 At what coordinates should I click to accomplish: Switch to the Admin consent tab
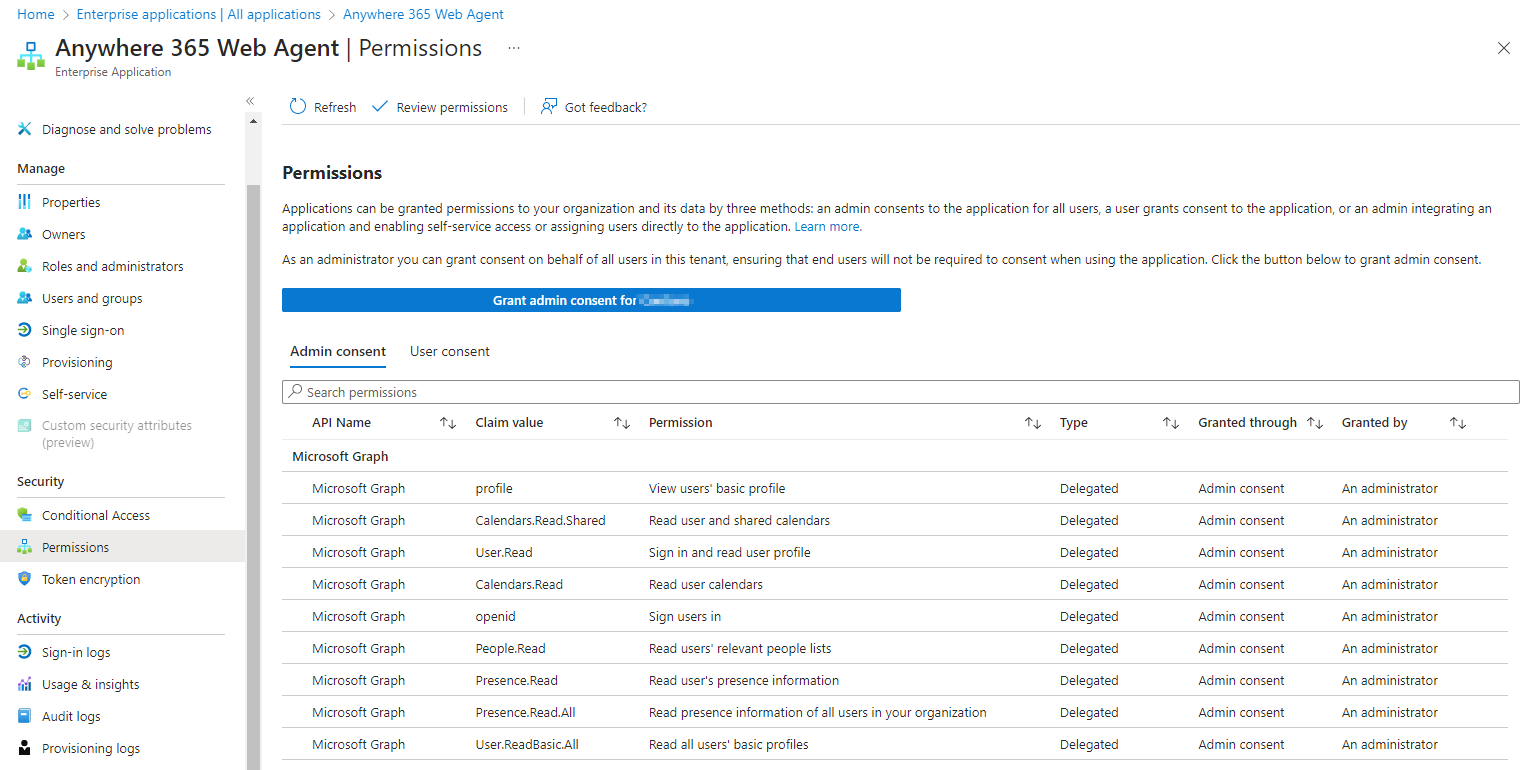(x=338, y=351)
